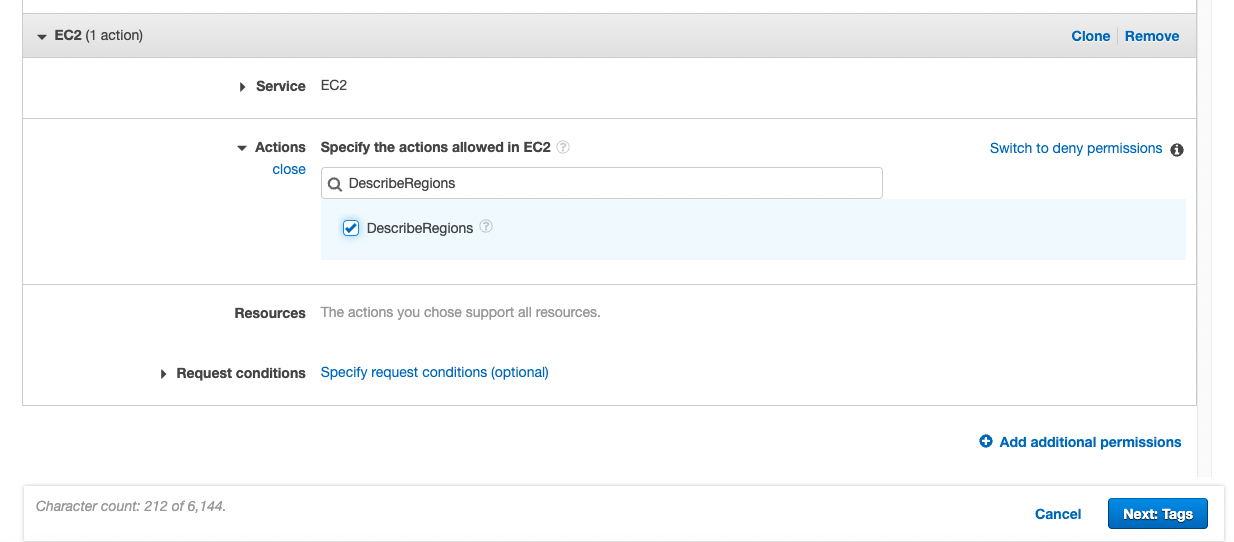1234x542 pixels.
Task: Uncheck the DescribeRegions checkbox
Action: [351, 228]
